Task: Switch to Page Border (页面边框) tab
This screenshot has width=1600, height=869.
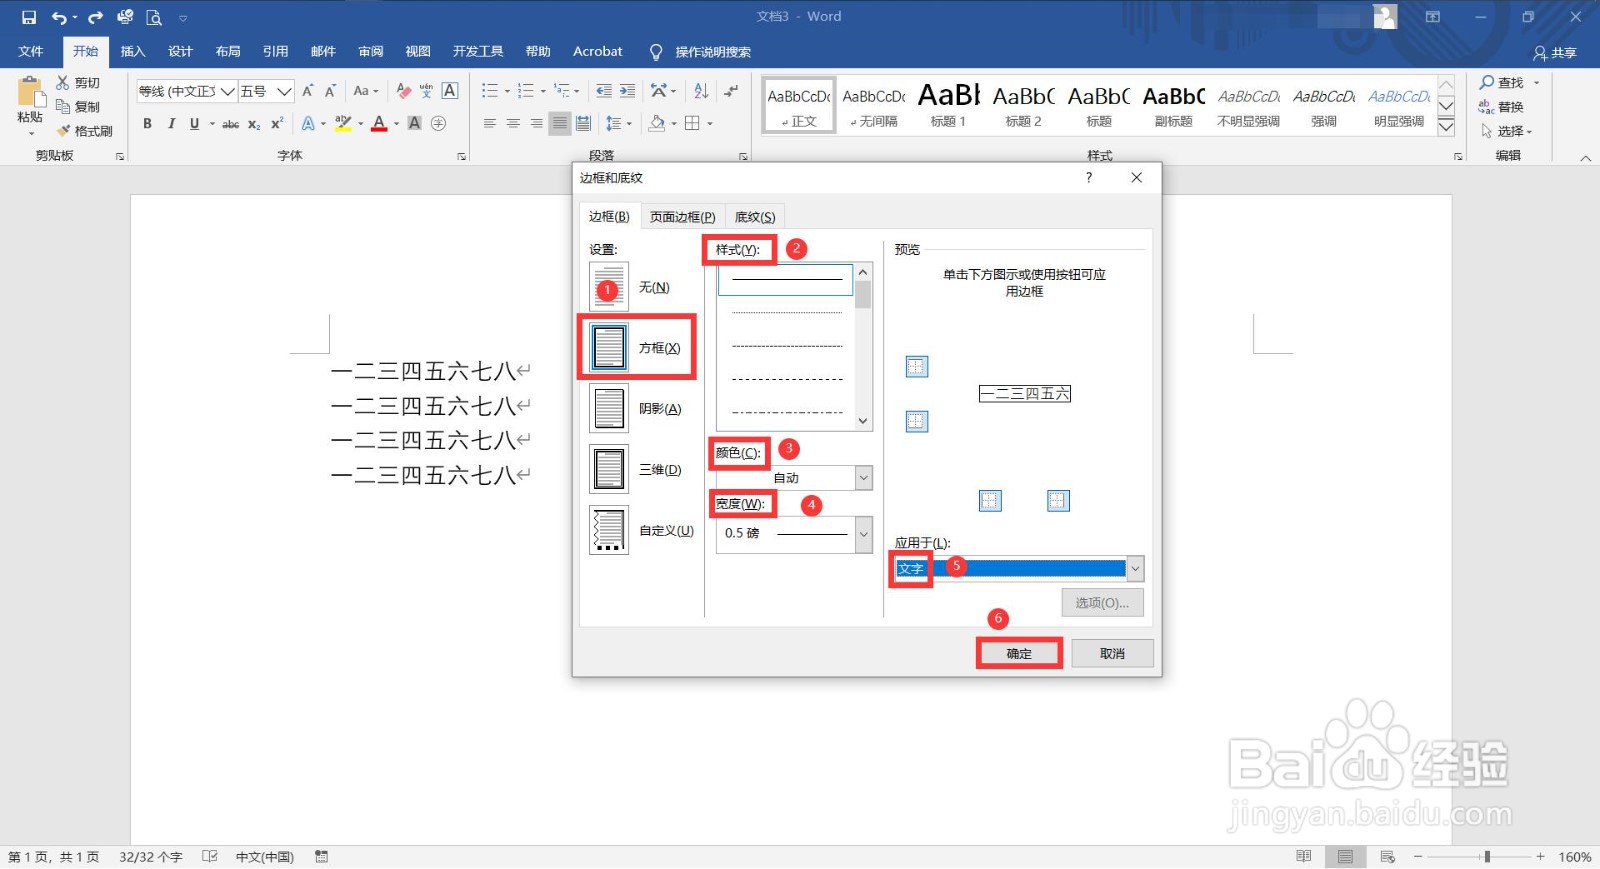Action: point(682,217)
